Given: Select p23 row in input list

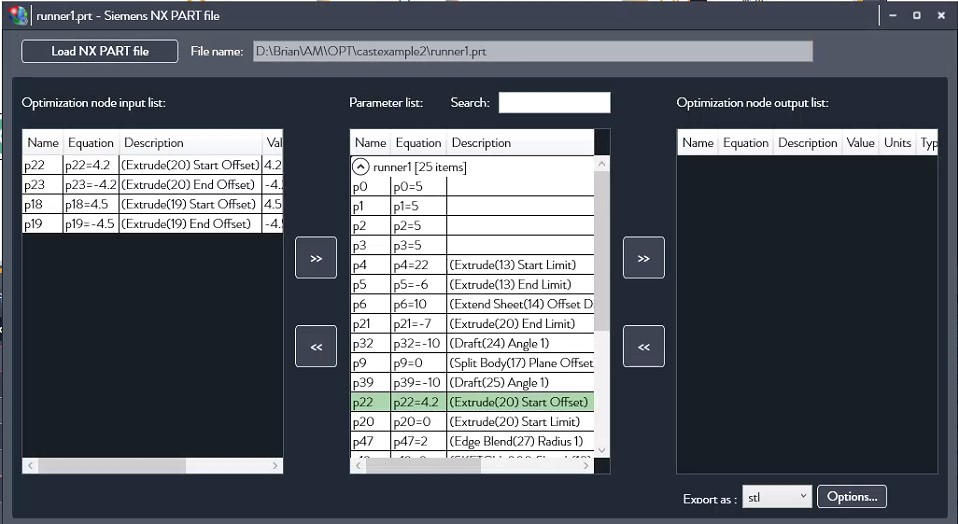Looking at the screenshot, I should pyautogui.click(x=153, y=184).
